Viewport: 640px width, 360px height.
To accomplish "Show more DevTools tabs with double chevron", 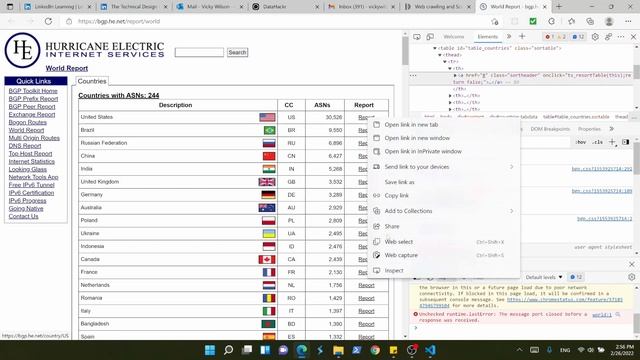I will [509, 36].
